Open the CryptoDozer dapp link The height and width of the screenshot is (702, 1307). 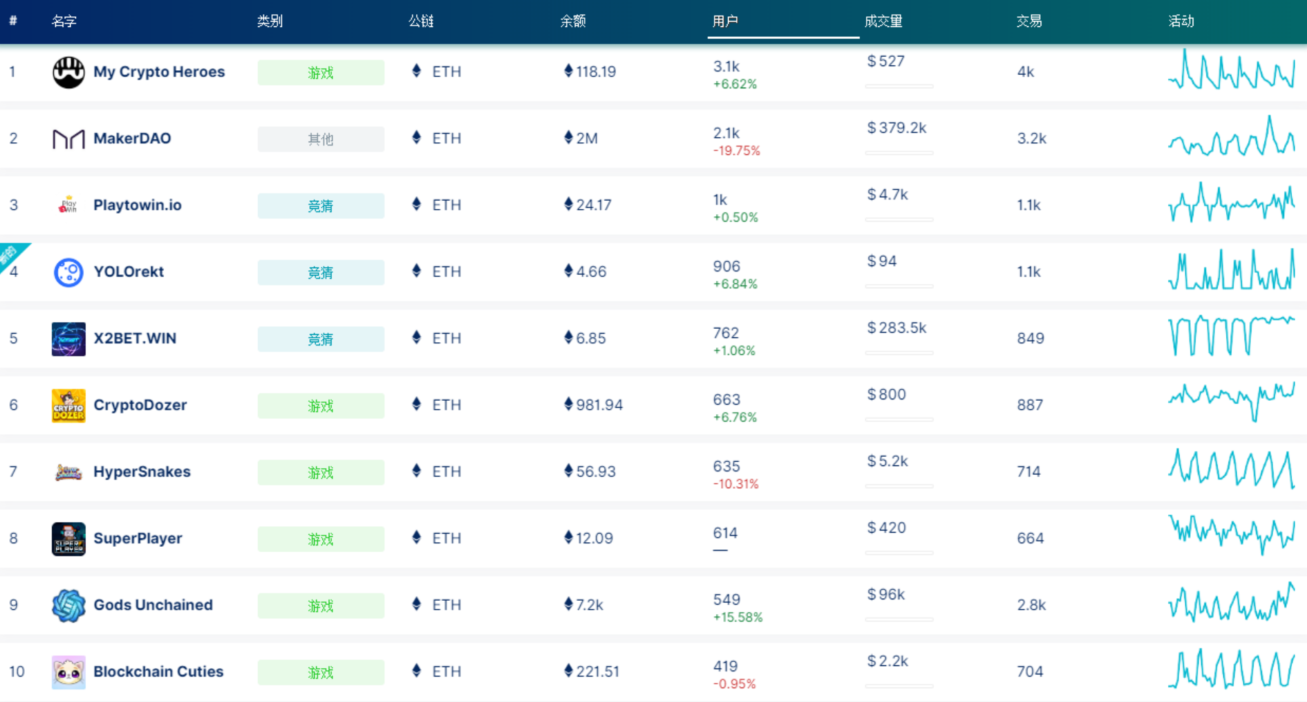(x=140, y=405)
